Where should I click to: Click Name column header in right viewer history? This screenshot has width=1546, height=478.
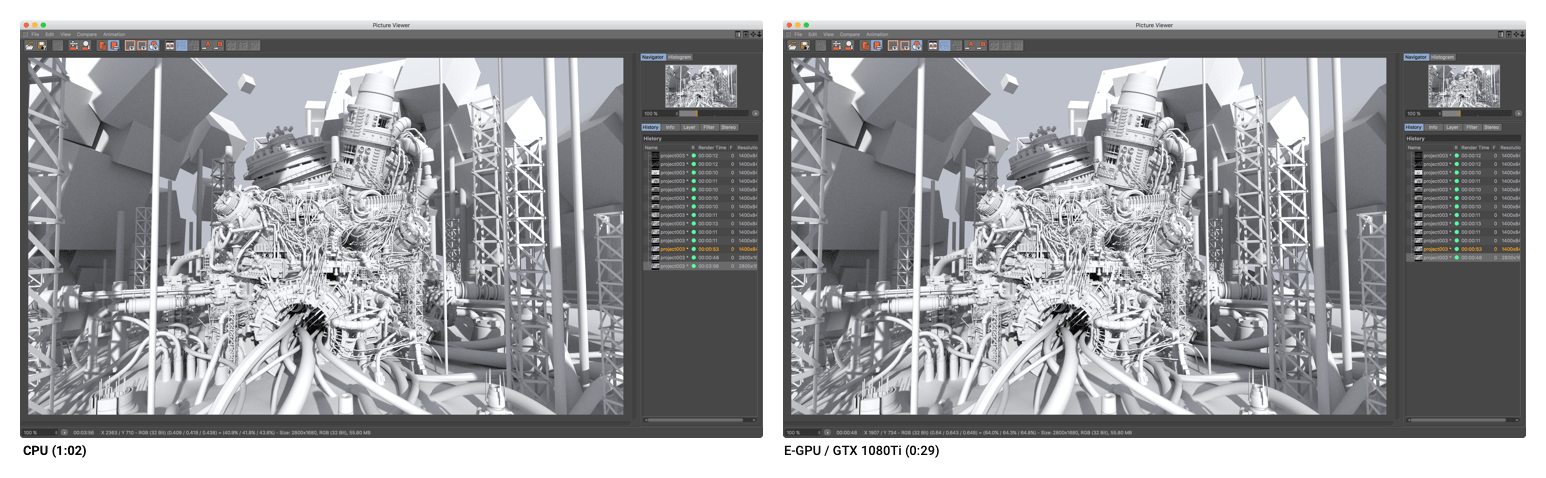tap(1414, 148)
